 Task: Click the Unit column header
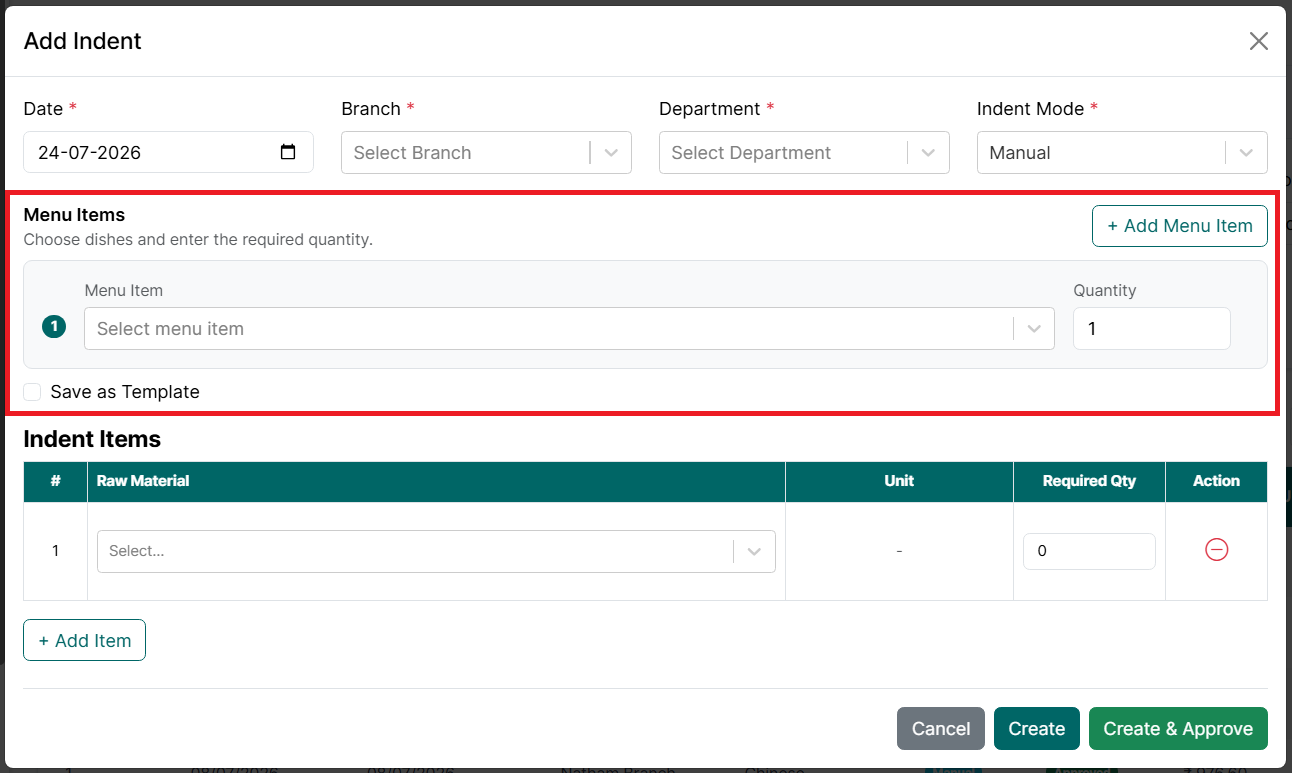(899, 481)
